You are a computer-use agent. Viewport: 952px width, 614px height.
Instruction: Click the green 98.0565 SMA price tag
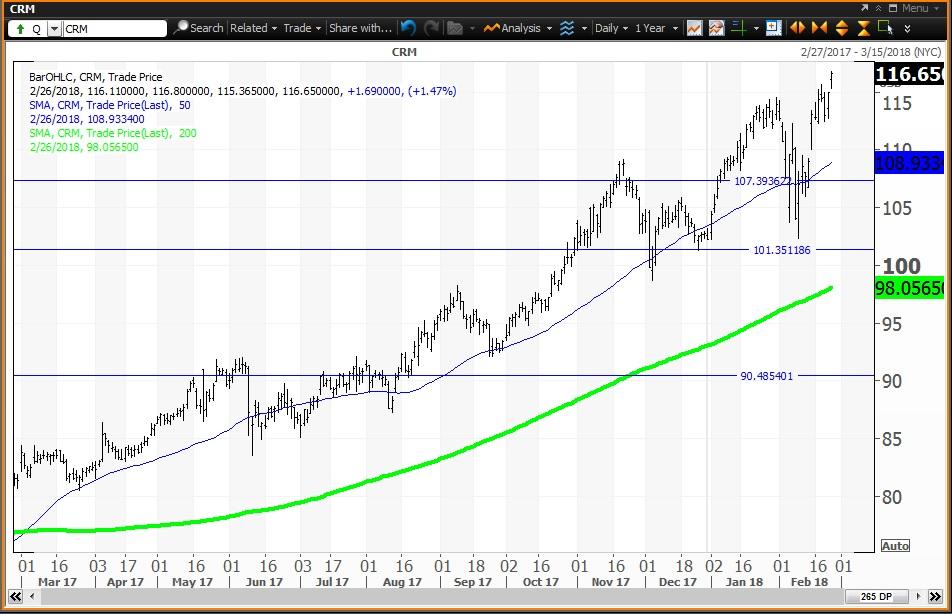click(x=909, y=287)
